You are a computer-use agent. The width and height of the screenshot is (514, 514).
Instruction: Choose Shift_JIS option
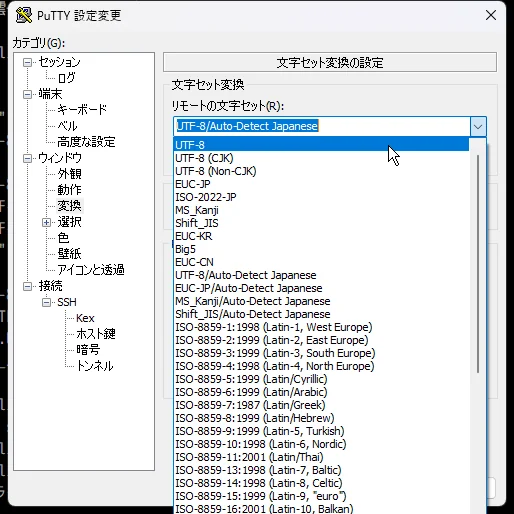[x=321, y=223]
